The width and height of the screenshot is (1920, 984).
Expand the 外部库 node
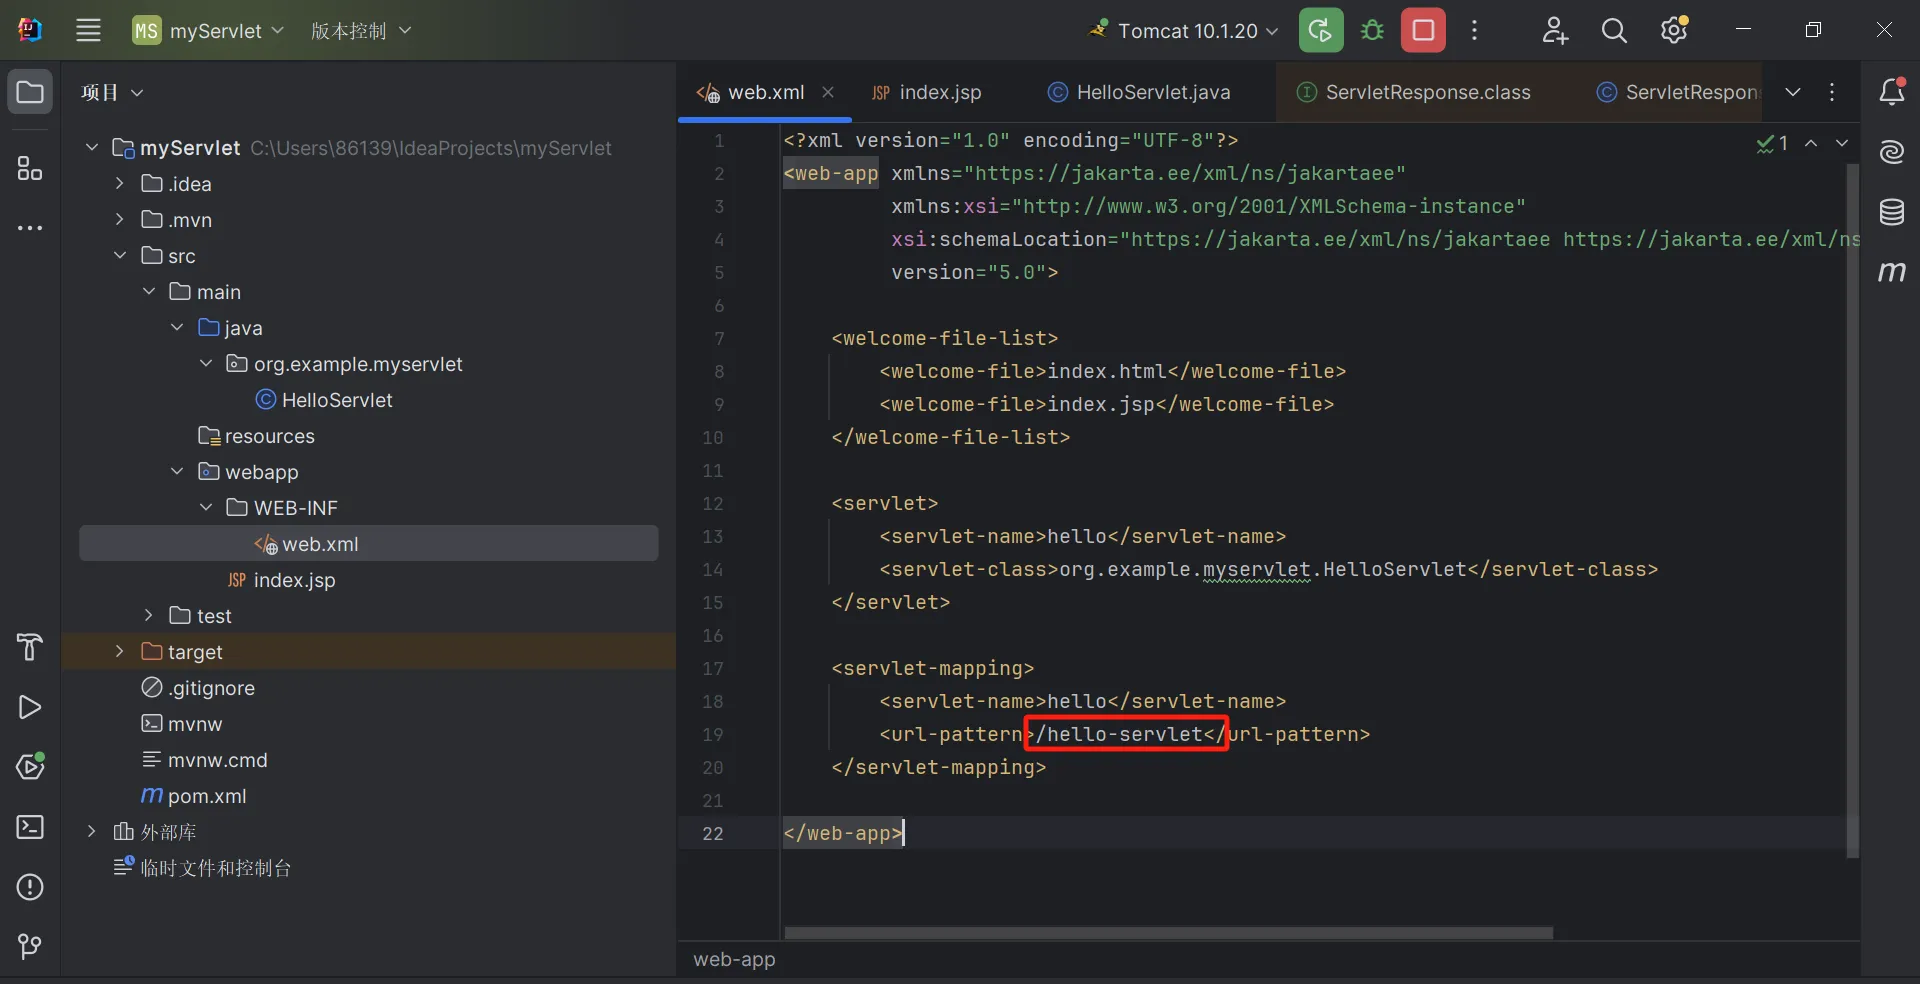[91, 831]
